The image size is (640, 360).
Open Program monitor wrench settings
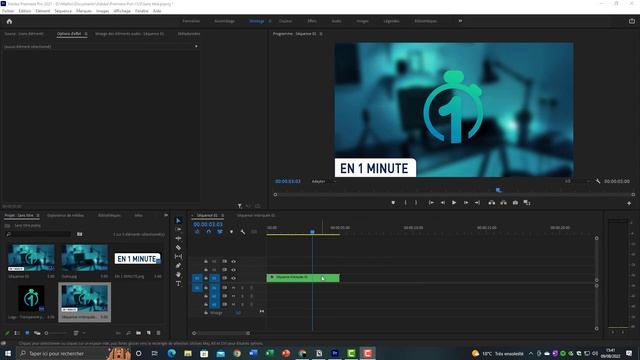[x=598, y=181]
